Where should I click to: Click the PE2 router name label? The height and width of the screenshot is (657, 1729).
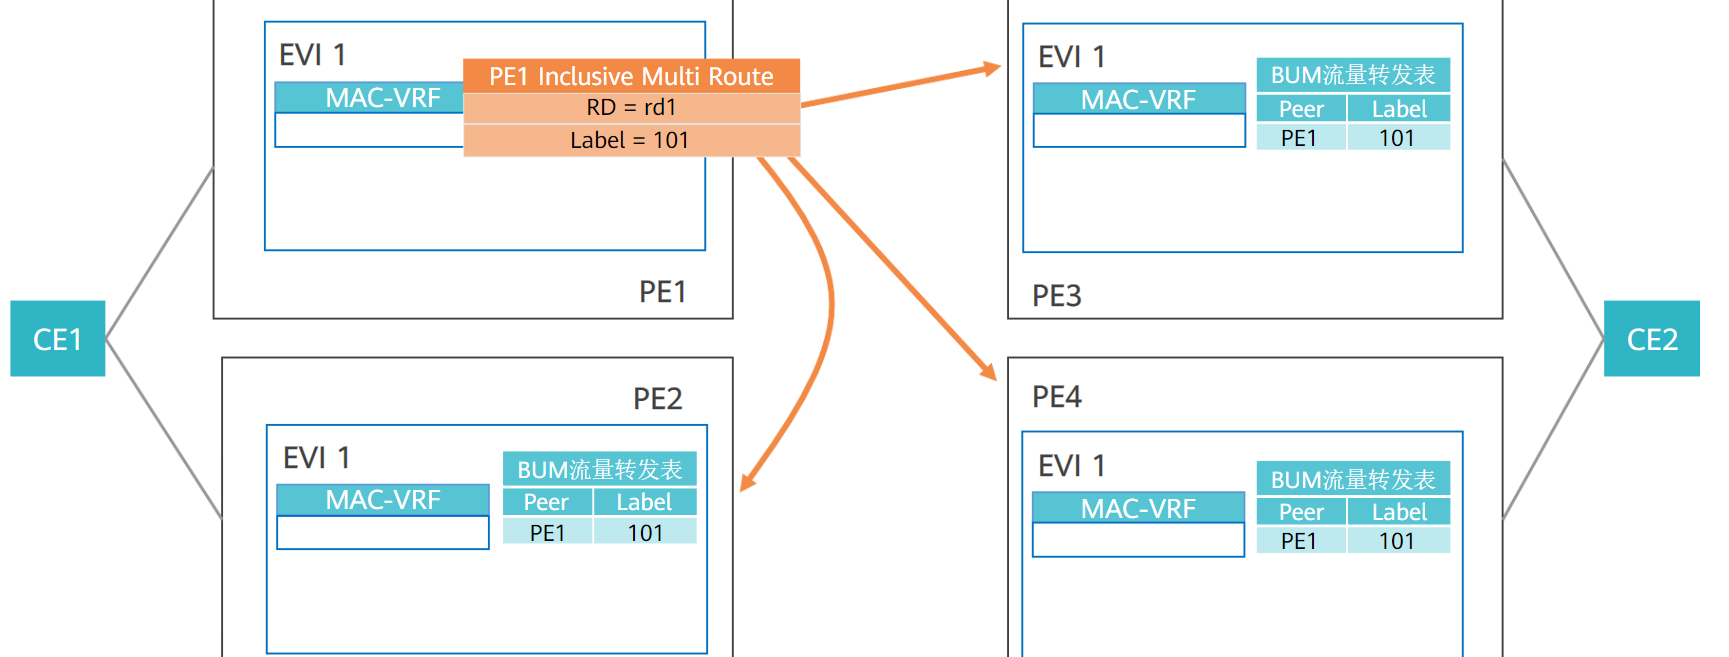tap(657, 399)
